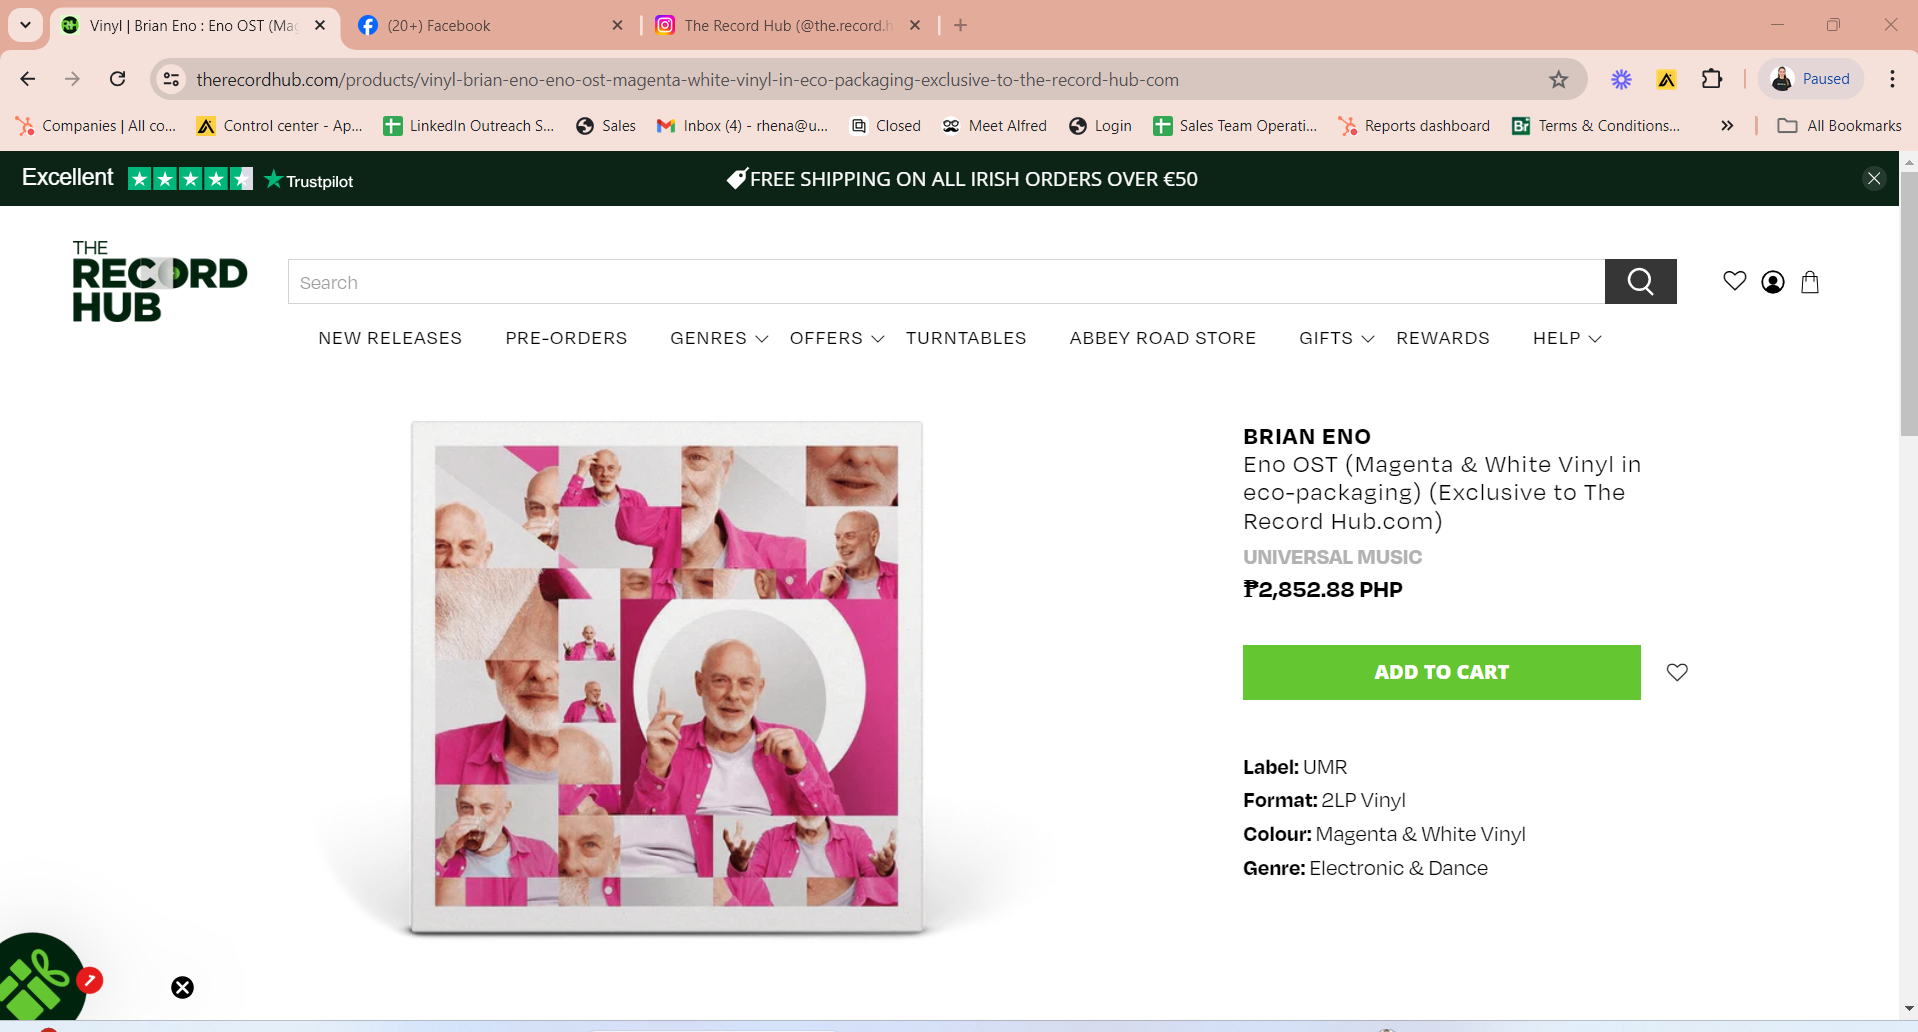Viewport: 1918px width, 1032px height.
Task: Open the account profile icon
Action: pos(1773,282)
